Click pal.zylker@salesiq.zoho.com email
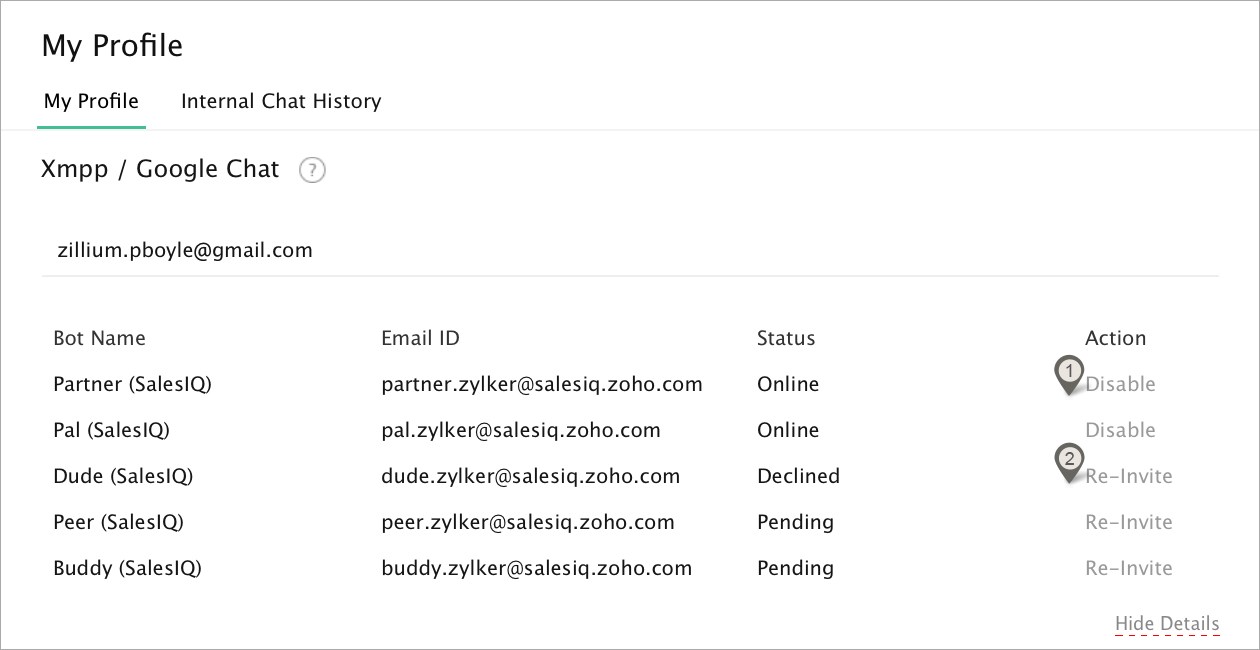This screenshot has width=1260, height=650. coord(521,430)
